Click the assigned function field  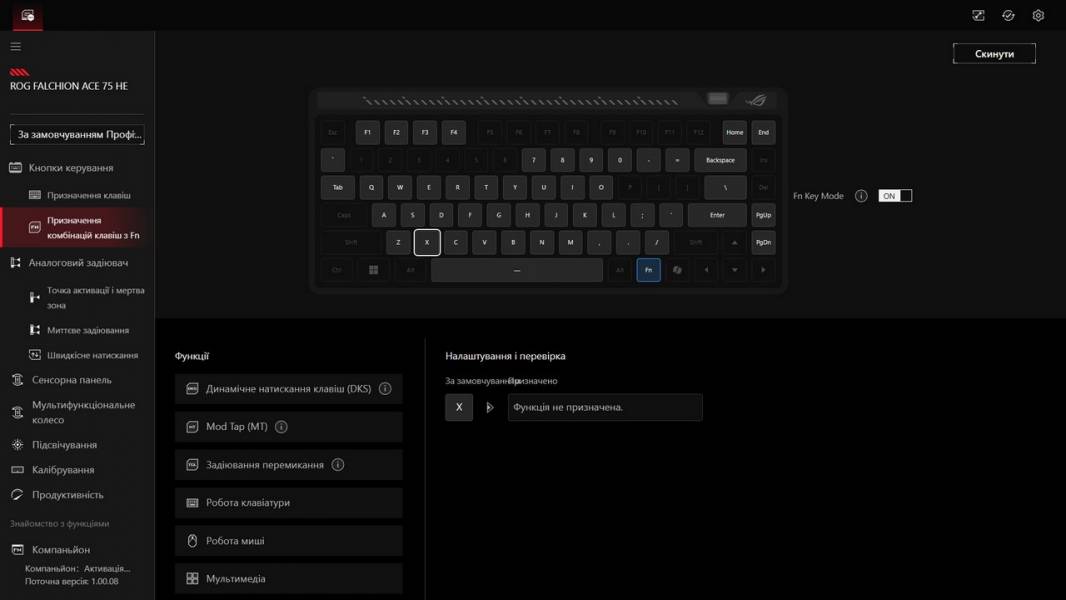[604, 407]
